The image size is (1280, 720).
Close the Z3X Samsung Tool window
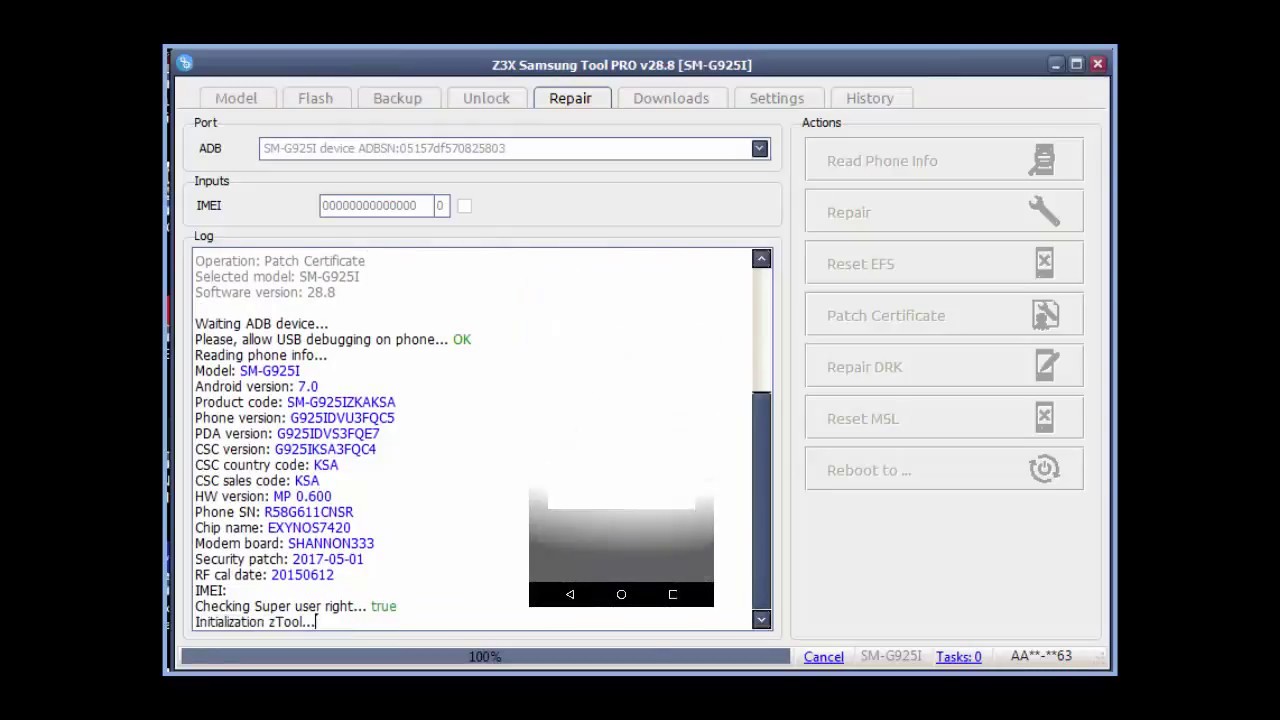pyautogui.click(x=1097, y=64)
